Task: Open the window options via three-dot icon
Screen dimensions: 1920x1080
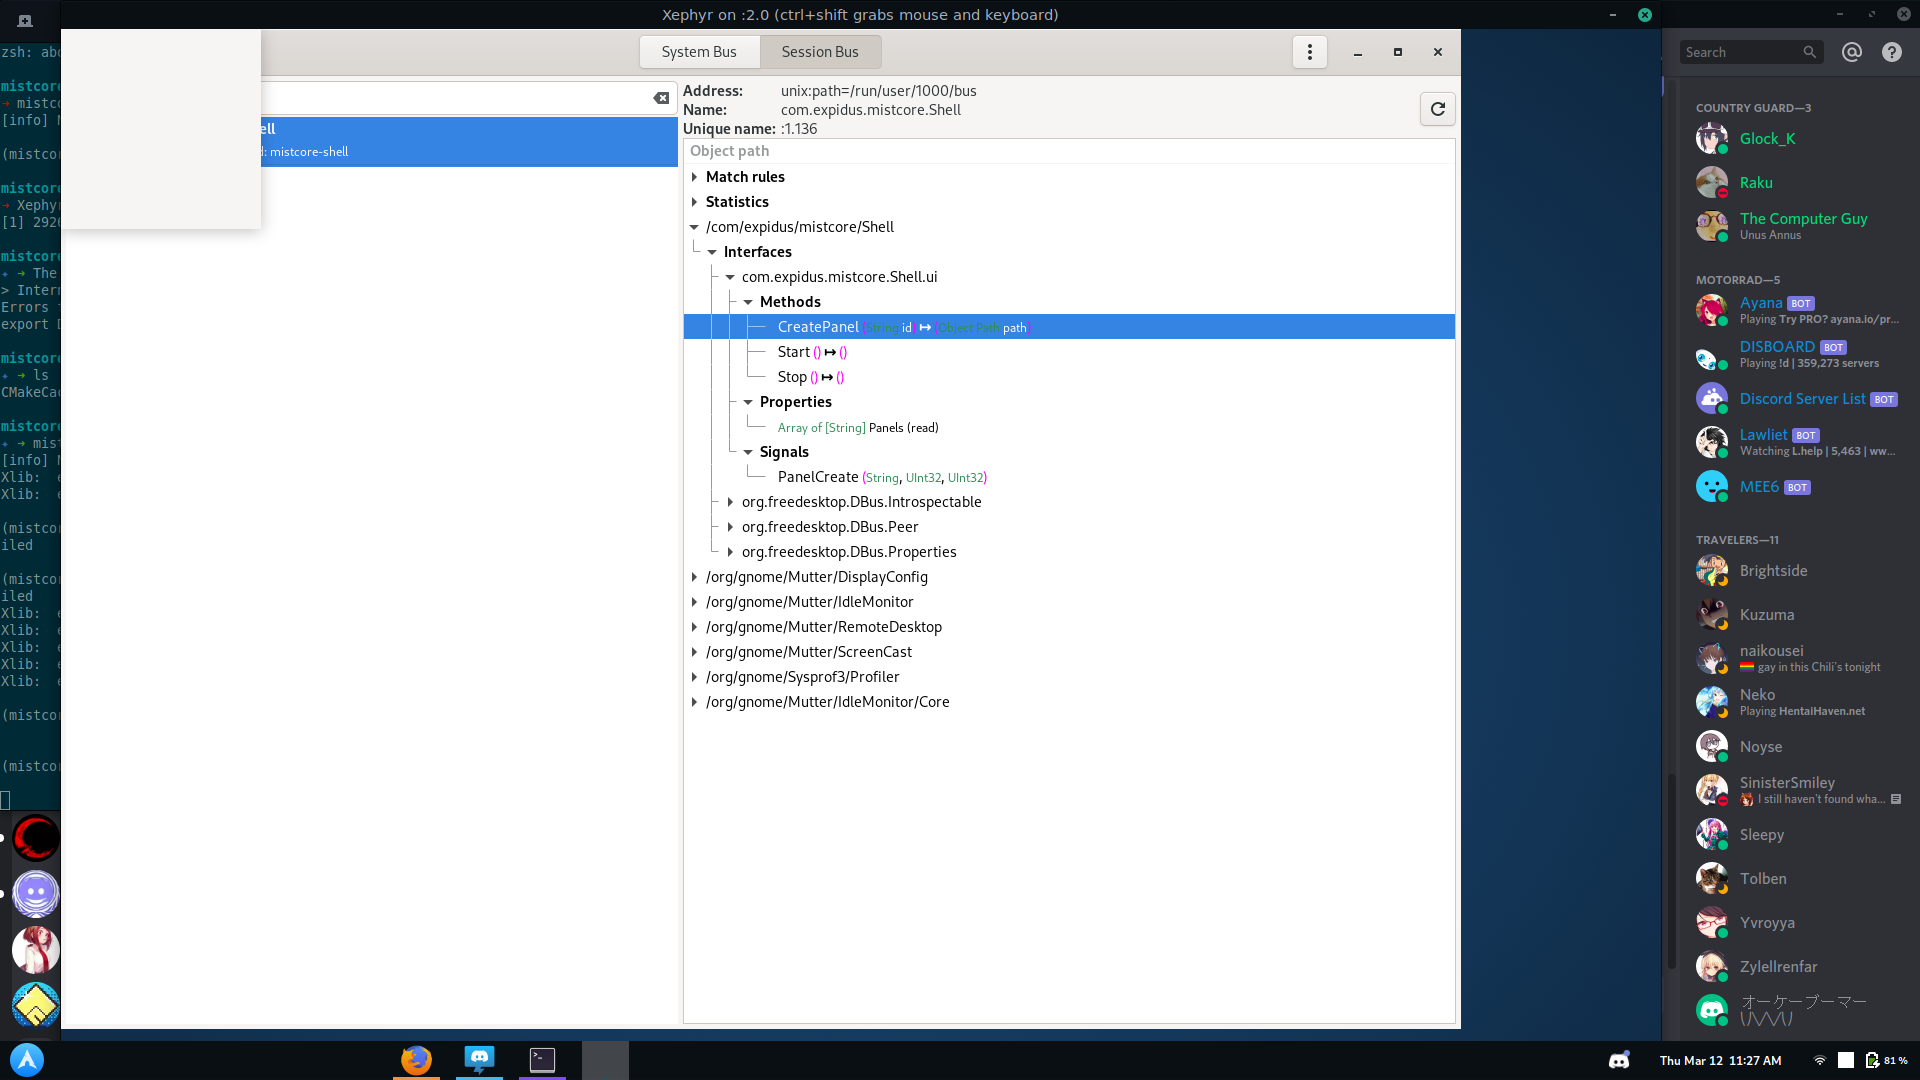Action: 1309,51
